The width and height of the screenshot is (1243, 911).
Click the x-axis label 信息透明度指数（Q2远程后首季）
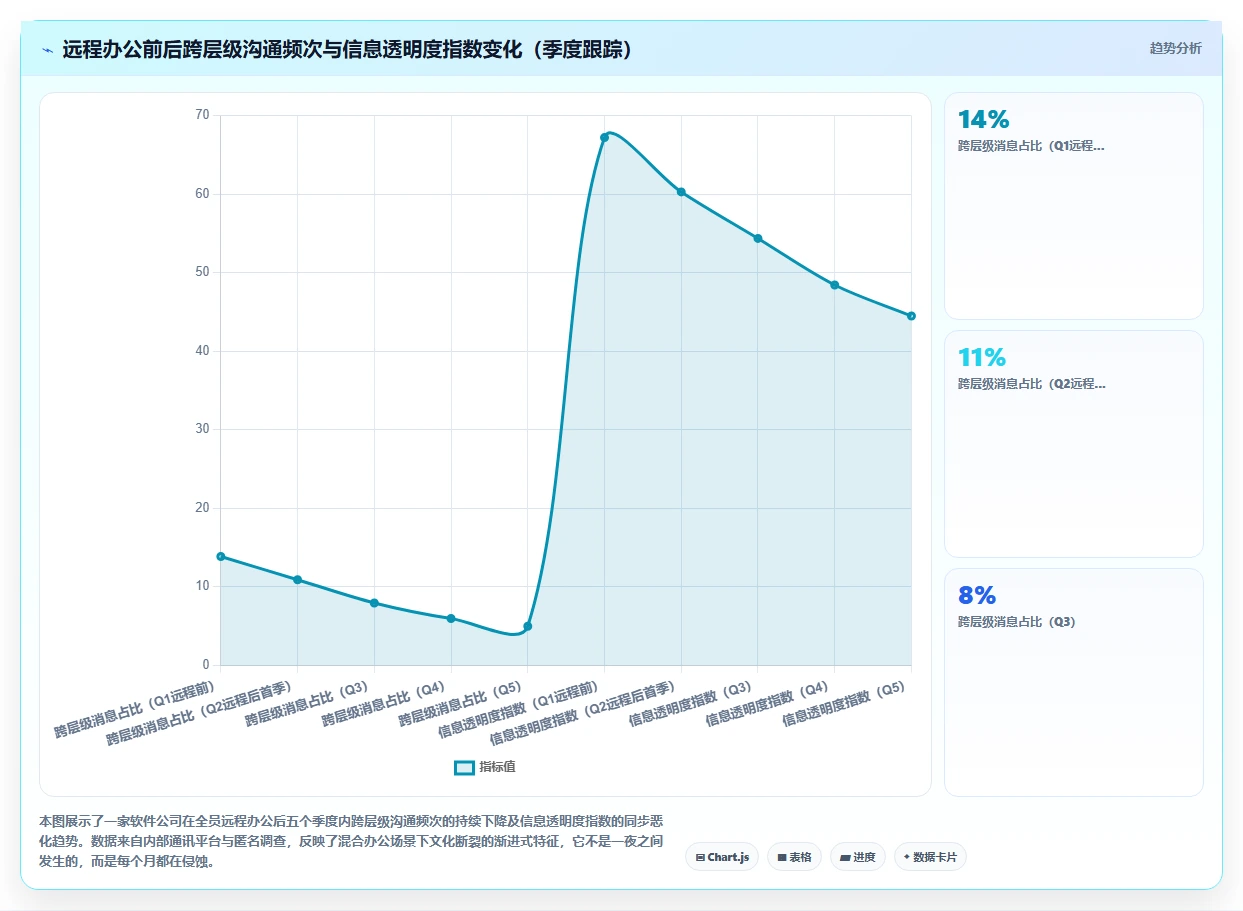click(583, 713)
